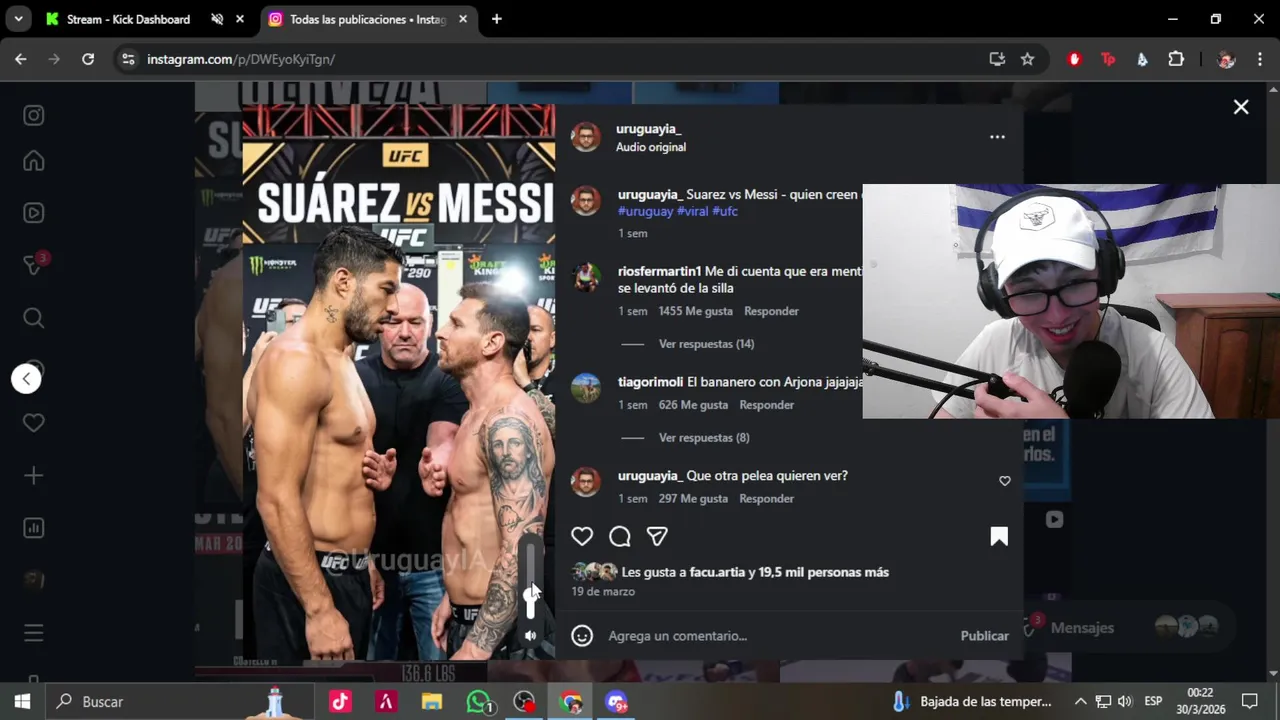Open the red 'Tp' extension icon
This screenshot has height=720, width=1280.
pyautogui.click(x=1108, y=59)
